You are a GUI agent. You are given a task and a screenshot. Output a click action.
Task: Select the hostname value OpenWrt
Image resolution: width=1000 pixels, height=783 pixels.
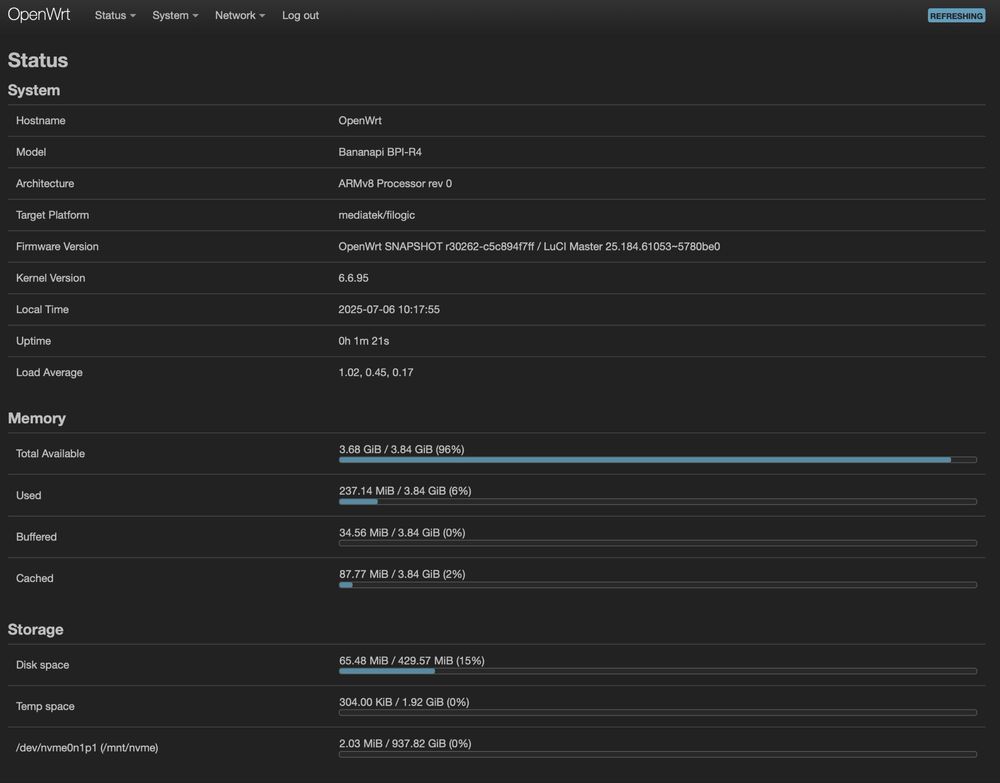pyautogui.click(x=360, y=121)
